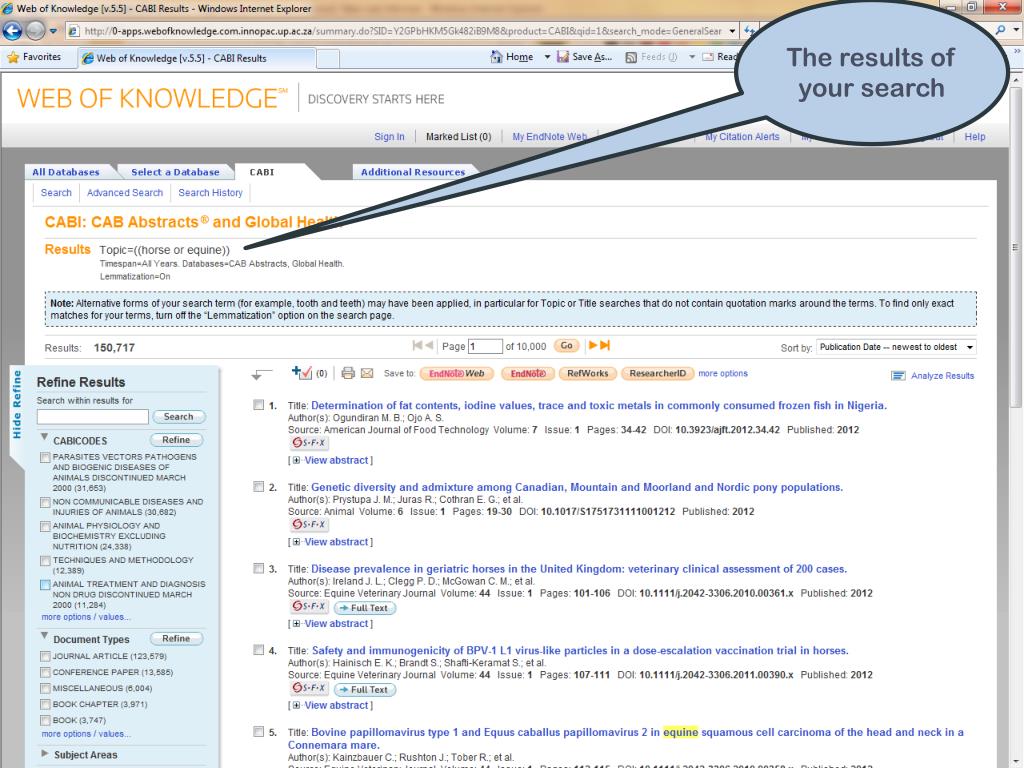
Task: Tick Parasites Vectors Pathogens CABICODE filter
Action: point(45,457)
